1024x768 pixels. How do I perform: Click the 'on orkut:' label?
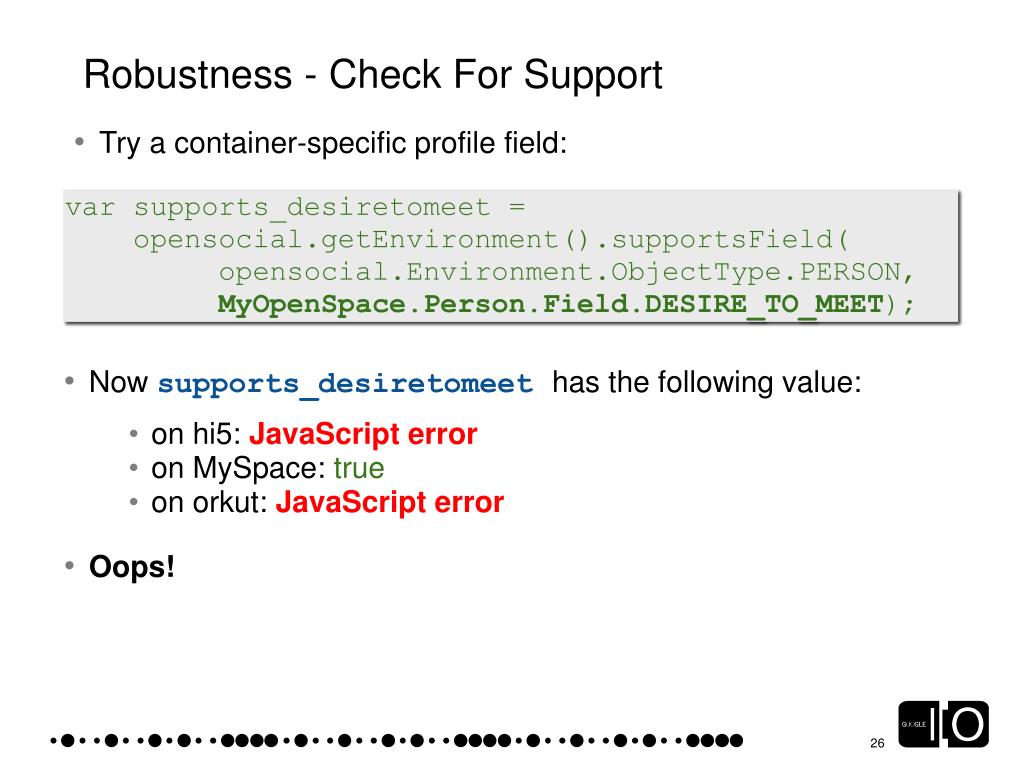210,503
